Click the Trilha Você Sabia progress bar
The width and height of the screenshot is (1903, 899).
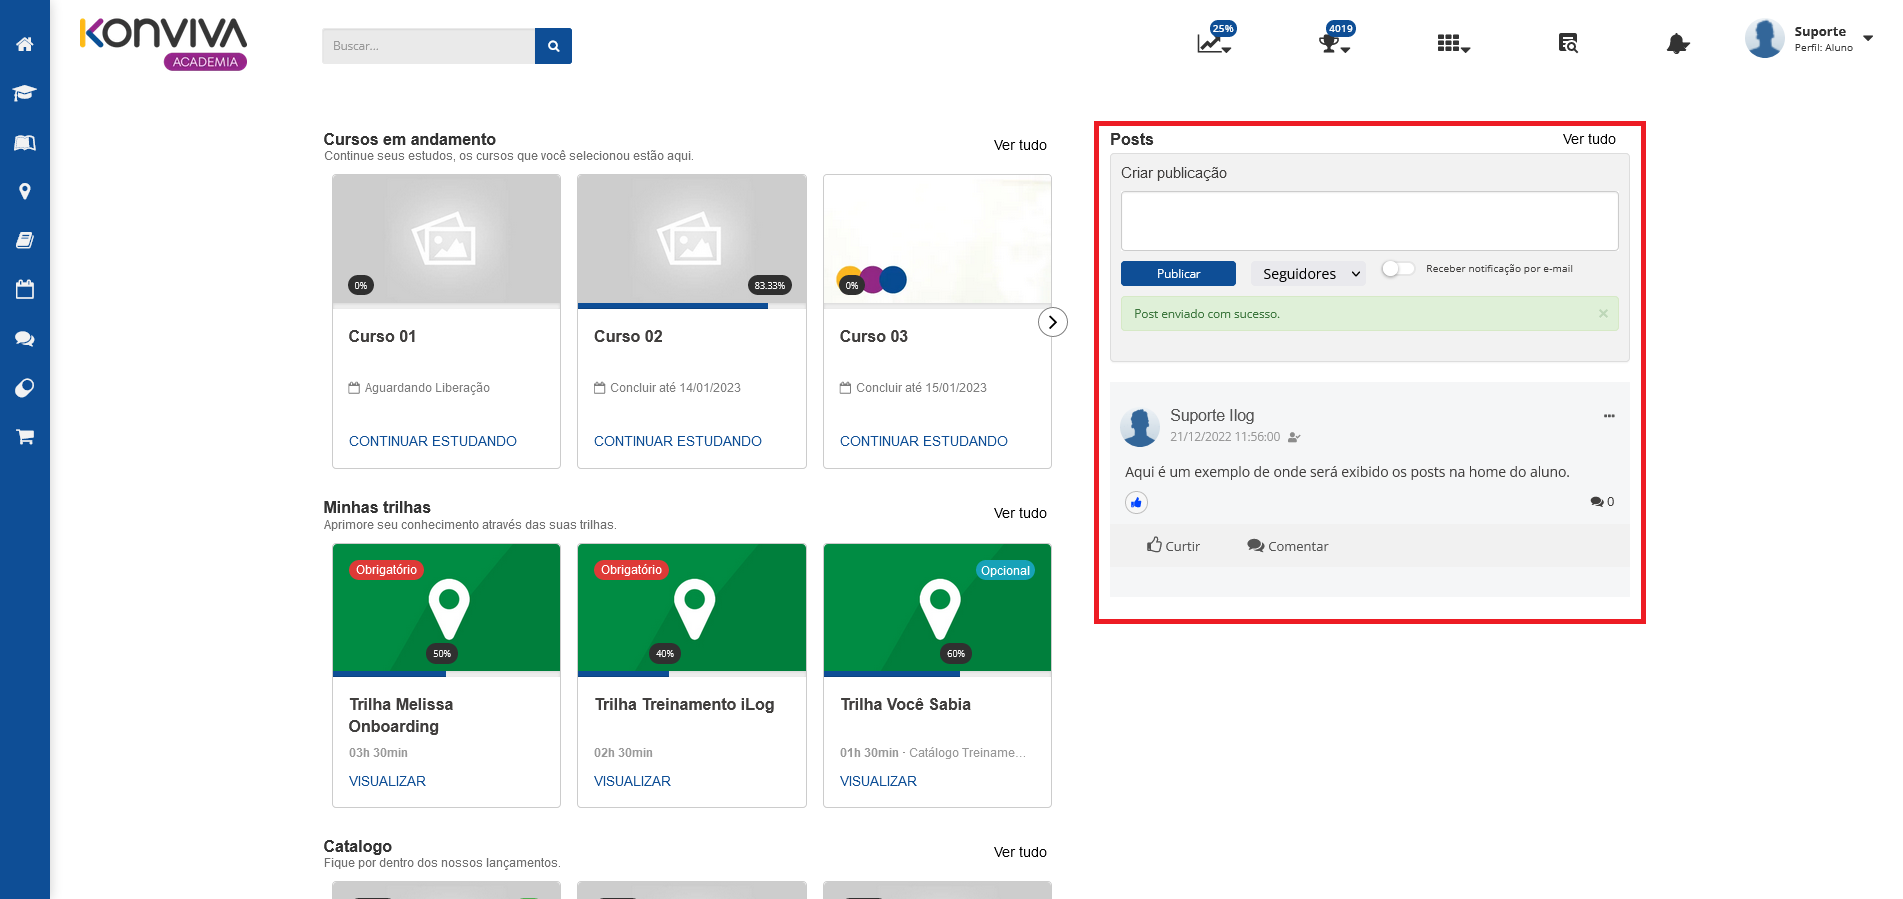tap(937, 674)
